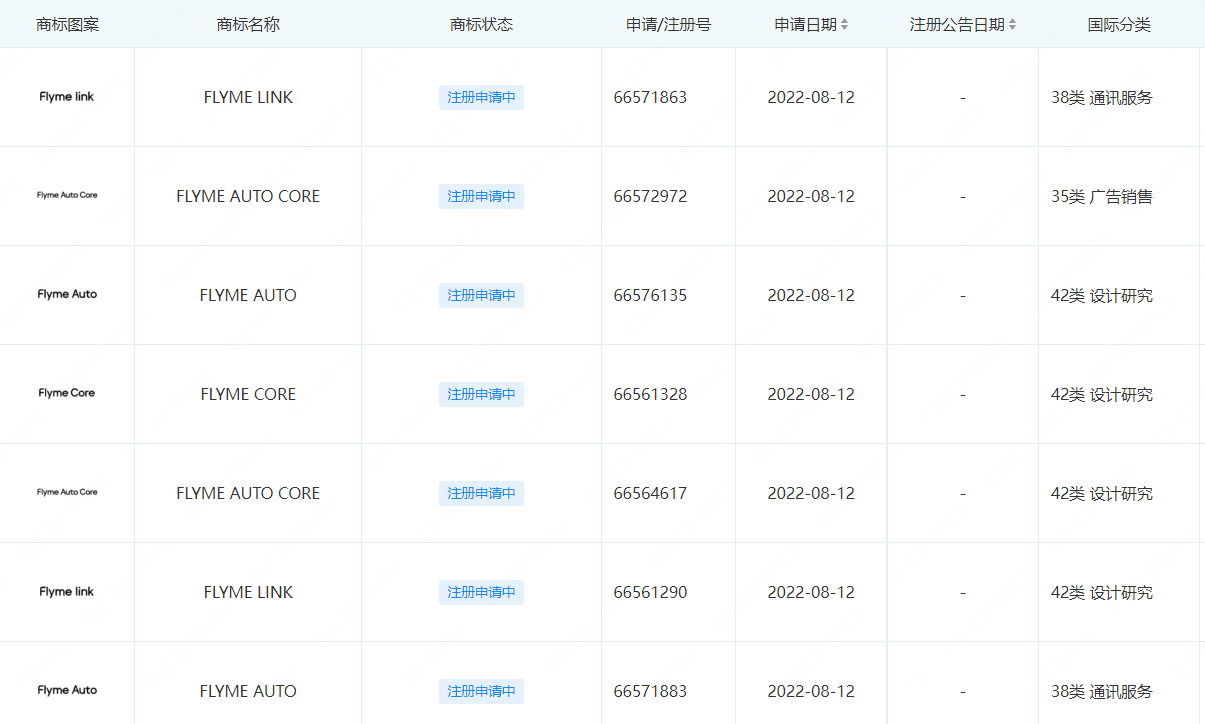This screenshot has height=724, width=1205.
Task: Click date 2022-08-12 in 66561328 row
Action: pyautogui.click(x=811, y=395)
